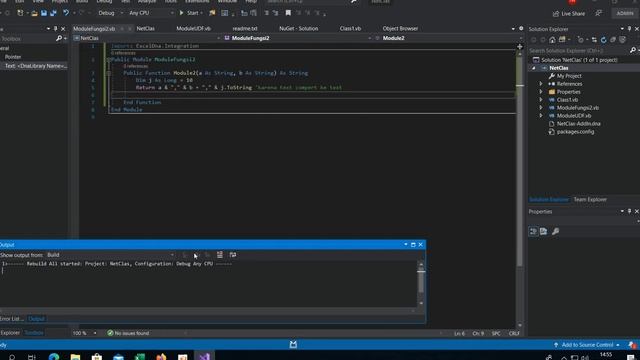Click Clear All icon in Output panel
The width and height of the screenshot is (640, 360).
click(220, 255)
